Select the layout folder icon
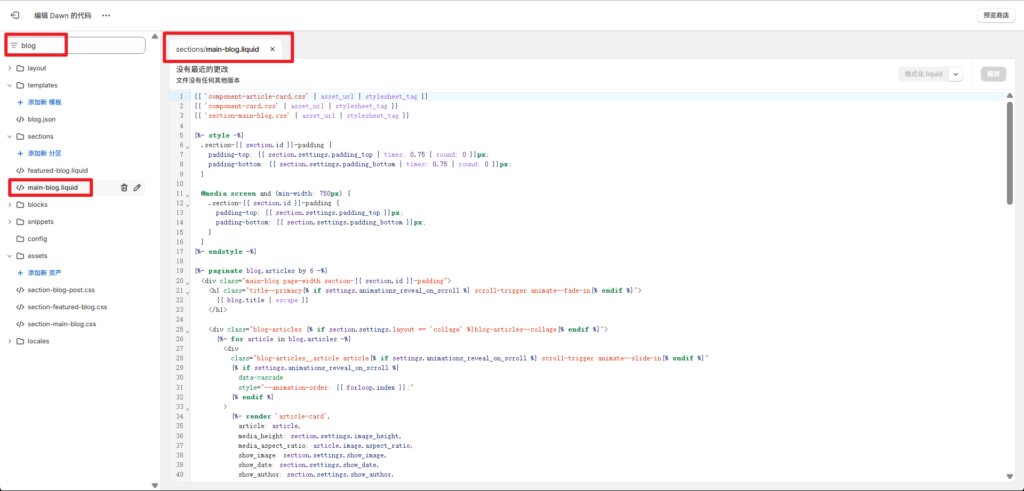Viewport: 1024px width, 491px height. [x=20, y=68]
